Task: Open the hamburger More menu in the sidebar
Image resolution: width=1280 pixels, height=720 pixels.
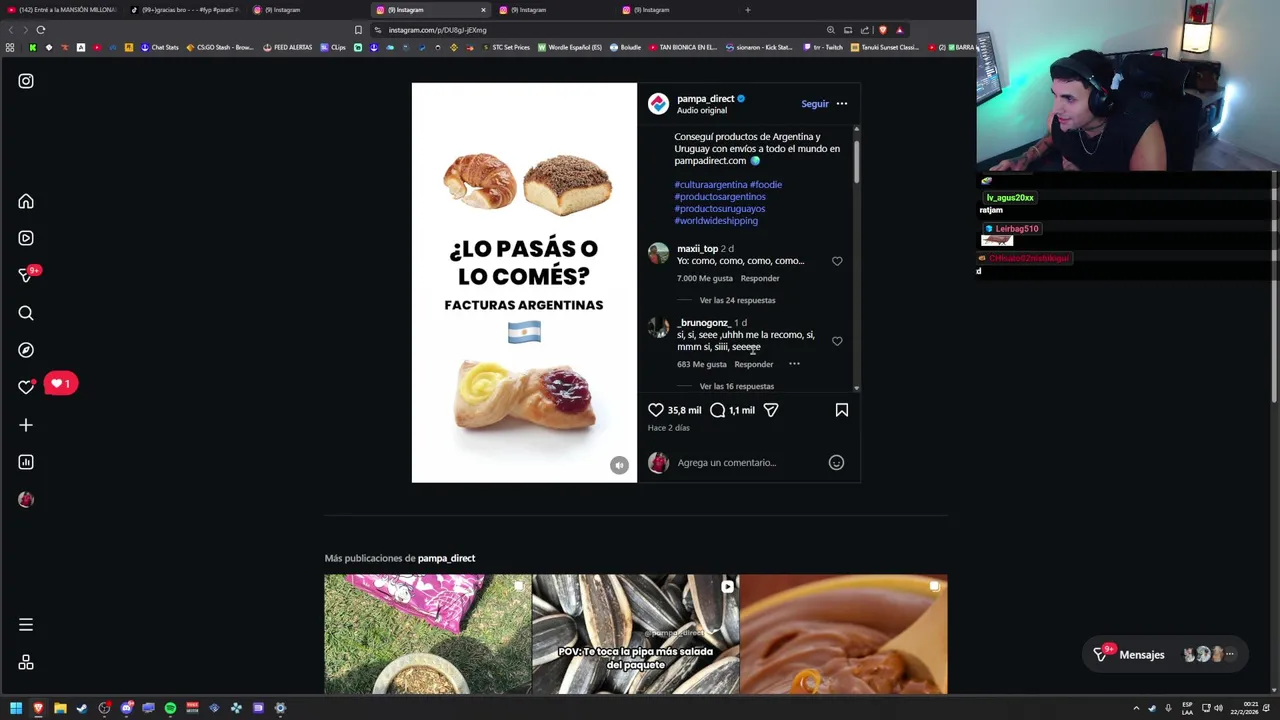Action: [26, 625]
